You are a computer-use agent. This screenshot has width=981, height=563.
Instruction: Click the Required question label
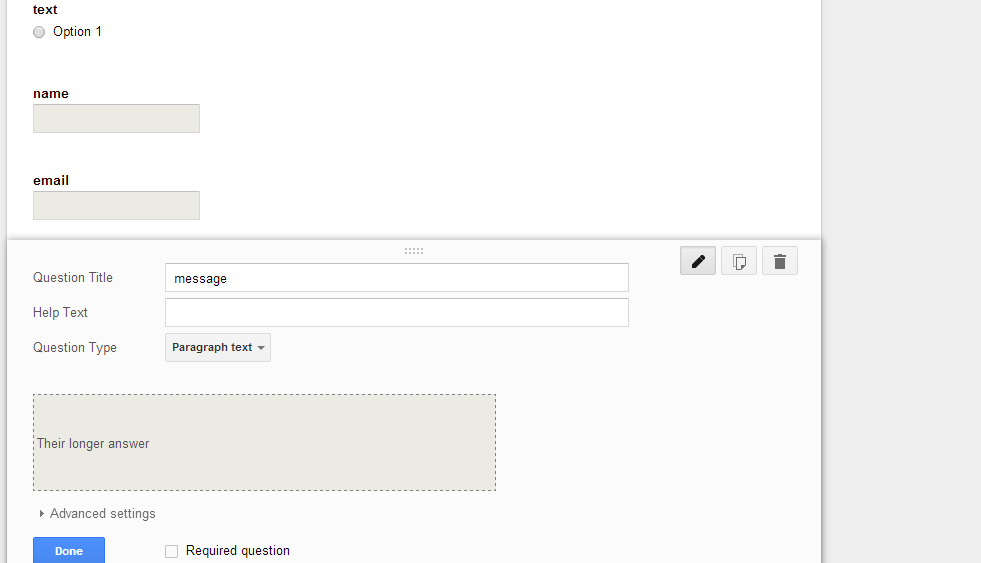click(238, 550)
